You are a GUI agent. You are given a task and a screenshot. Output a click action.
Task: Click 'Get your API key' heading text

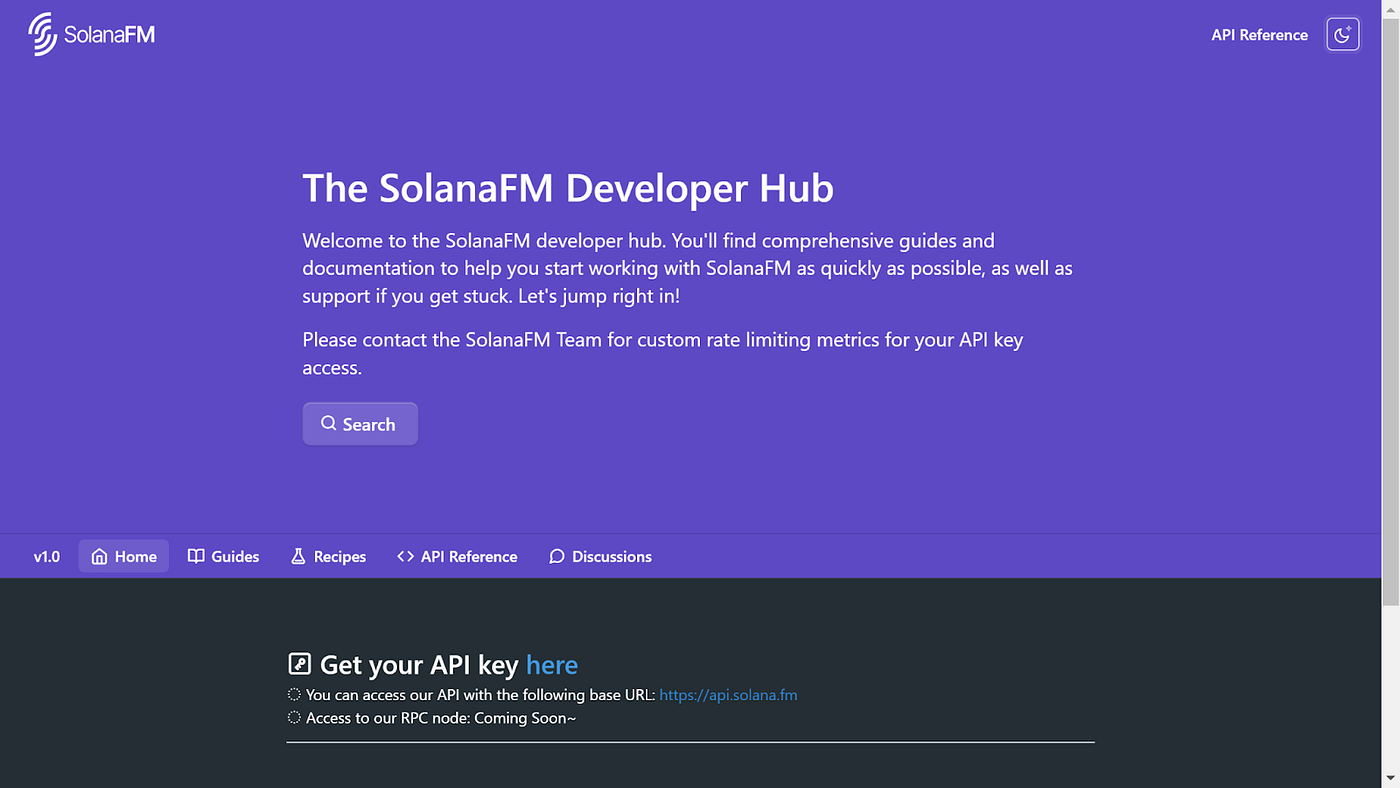pyautogui.click(x=419, y=665)
